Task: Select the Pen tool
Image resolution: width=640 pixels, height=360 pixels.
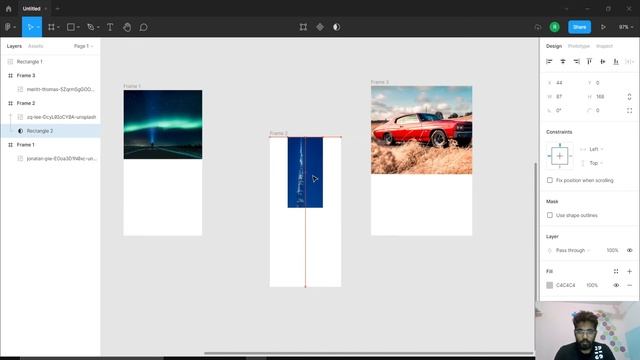Action: 91,27
